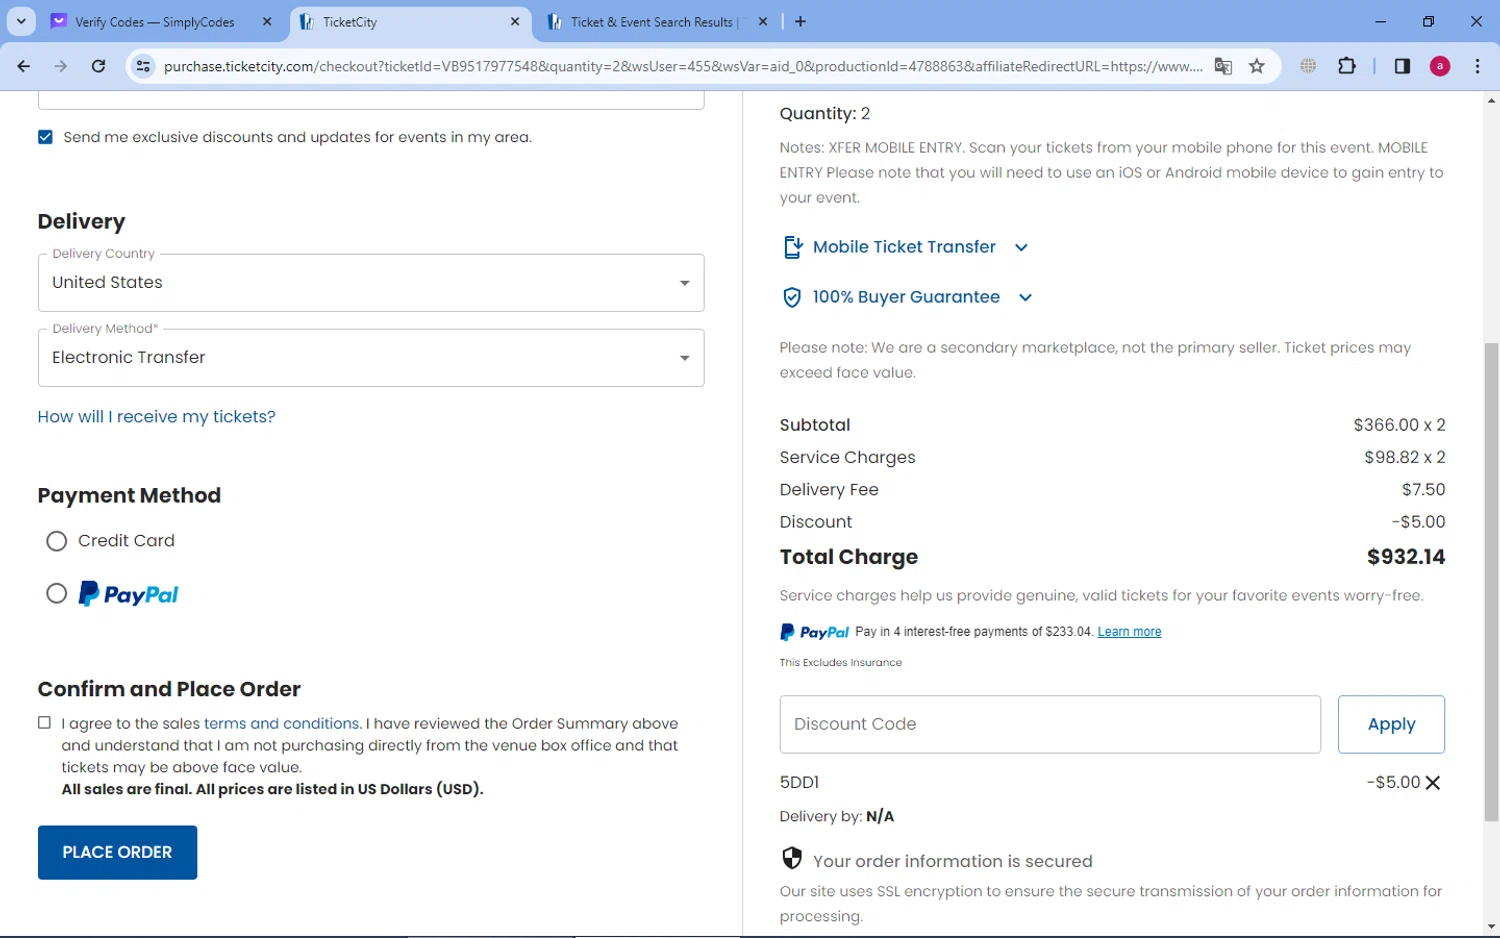Click the browser reload icon
The image size is (1500, 938).
(x=98, y=66)
